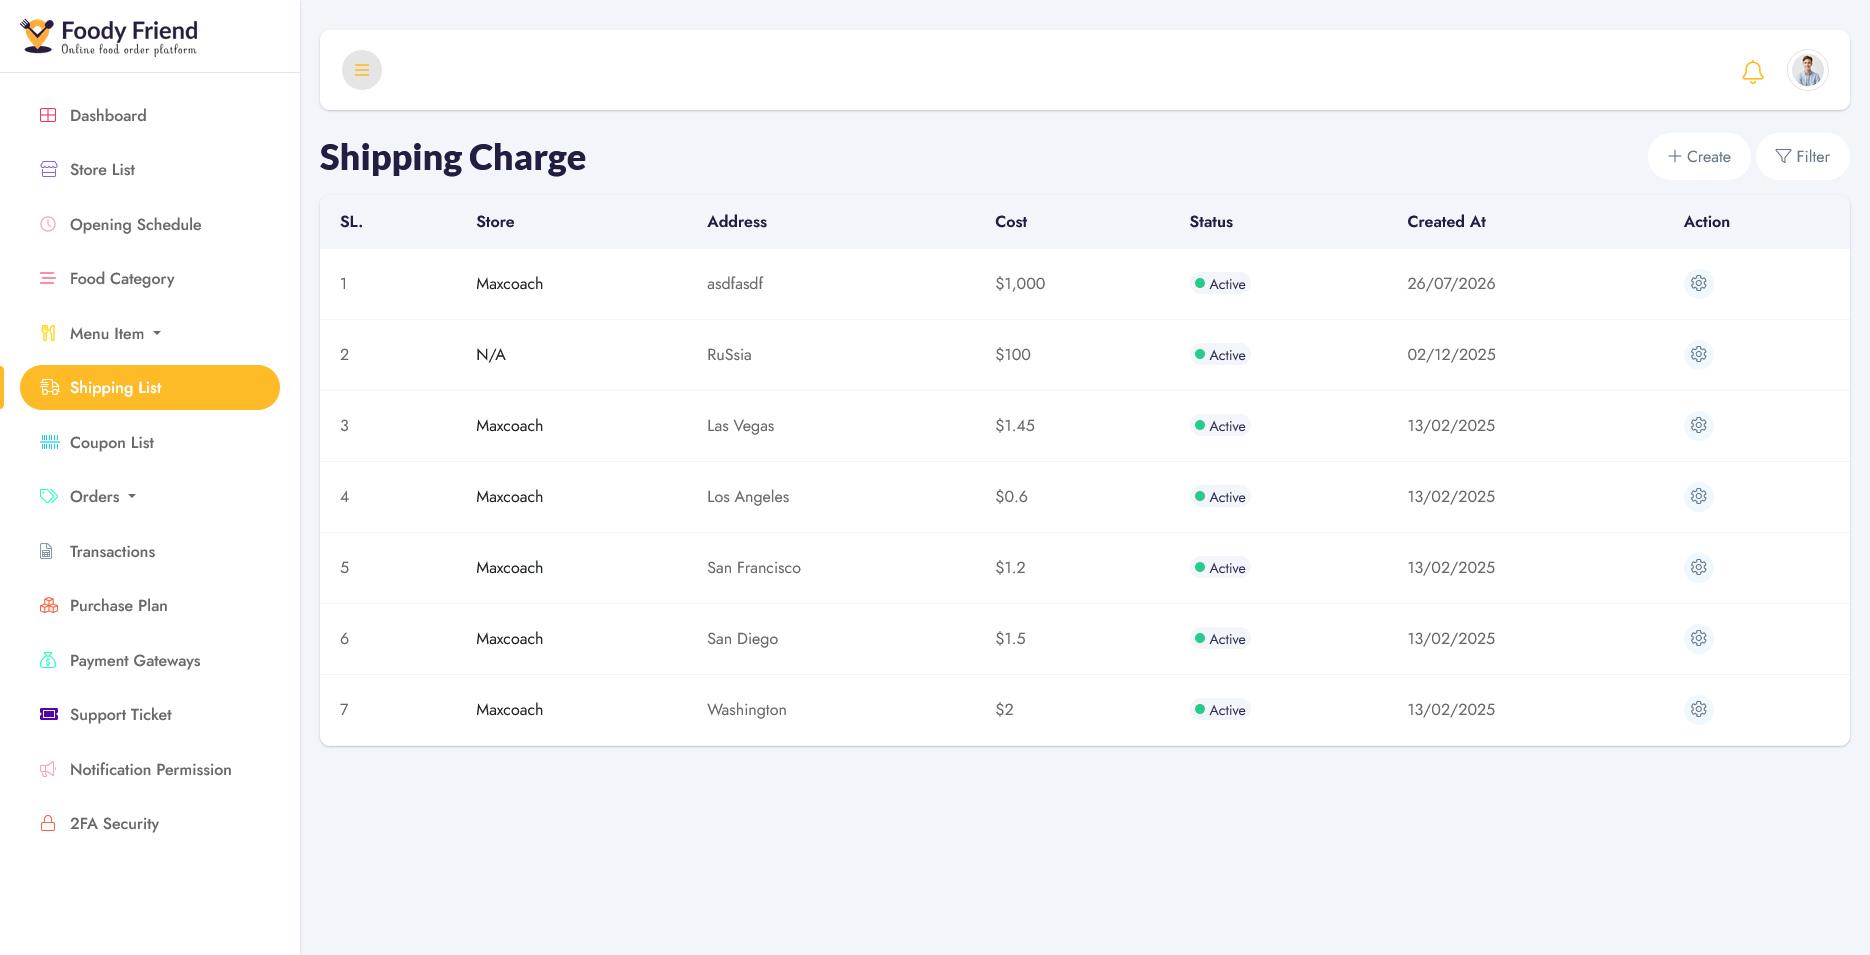The width and height of the screenshot is (1870, 955).
Task: Open the settings gear for the Washington row
Action: click(x=1698, y=710)
